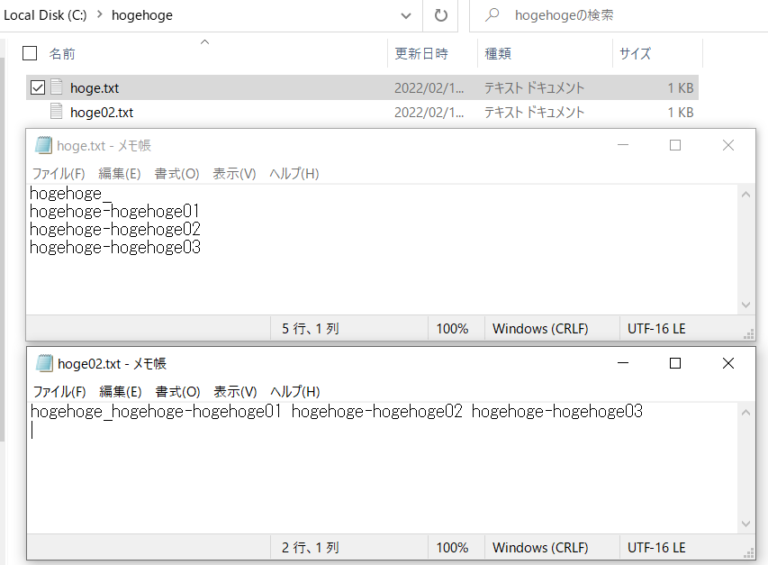Open ヘルプ(H) menu in hoge.txt window
The image size is (768, 565).
coord(294,174)
